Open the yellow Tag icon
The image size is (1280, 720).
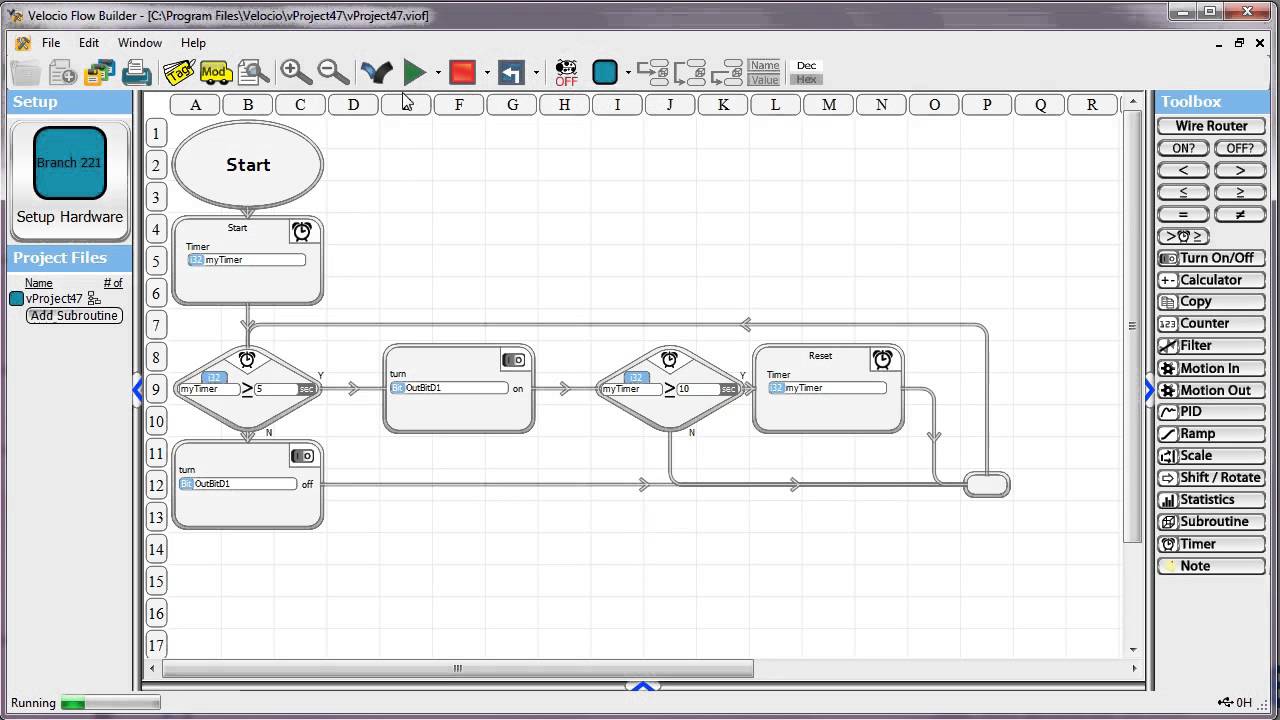(x=178, y=72)
